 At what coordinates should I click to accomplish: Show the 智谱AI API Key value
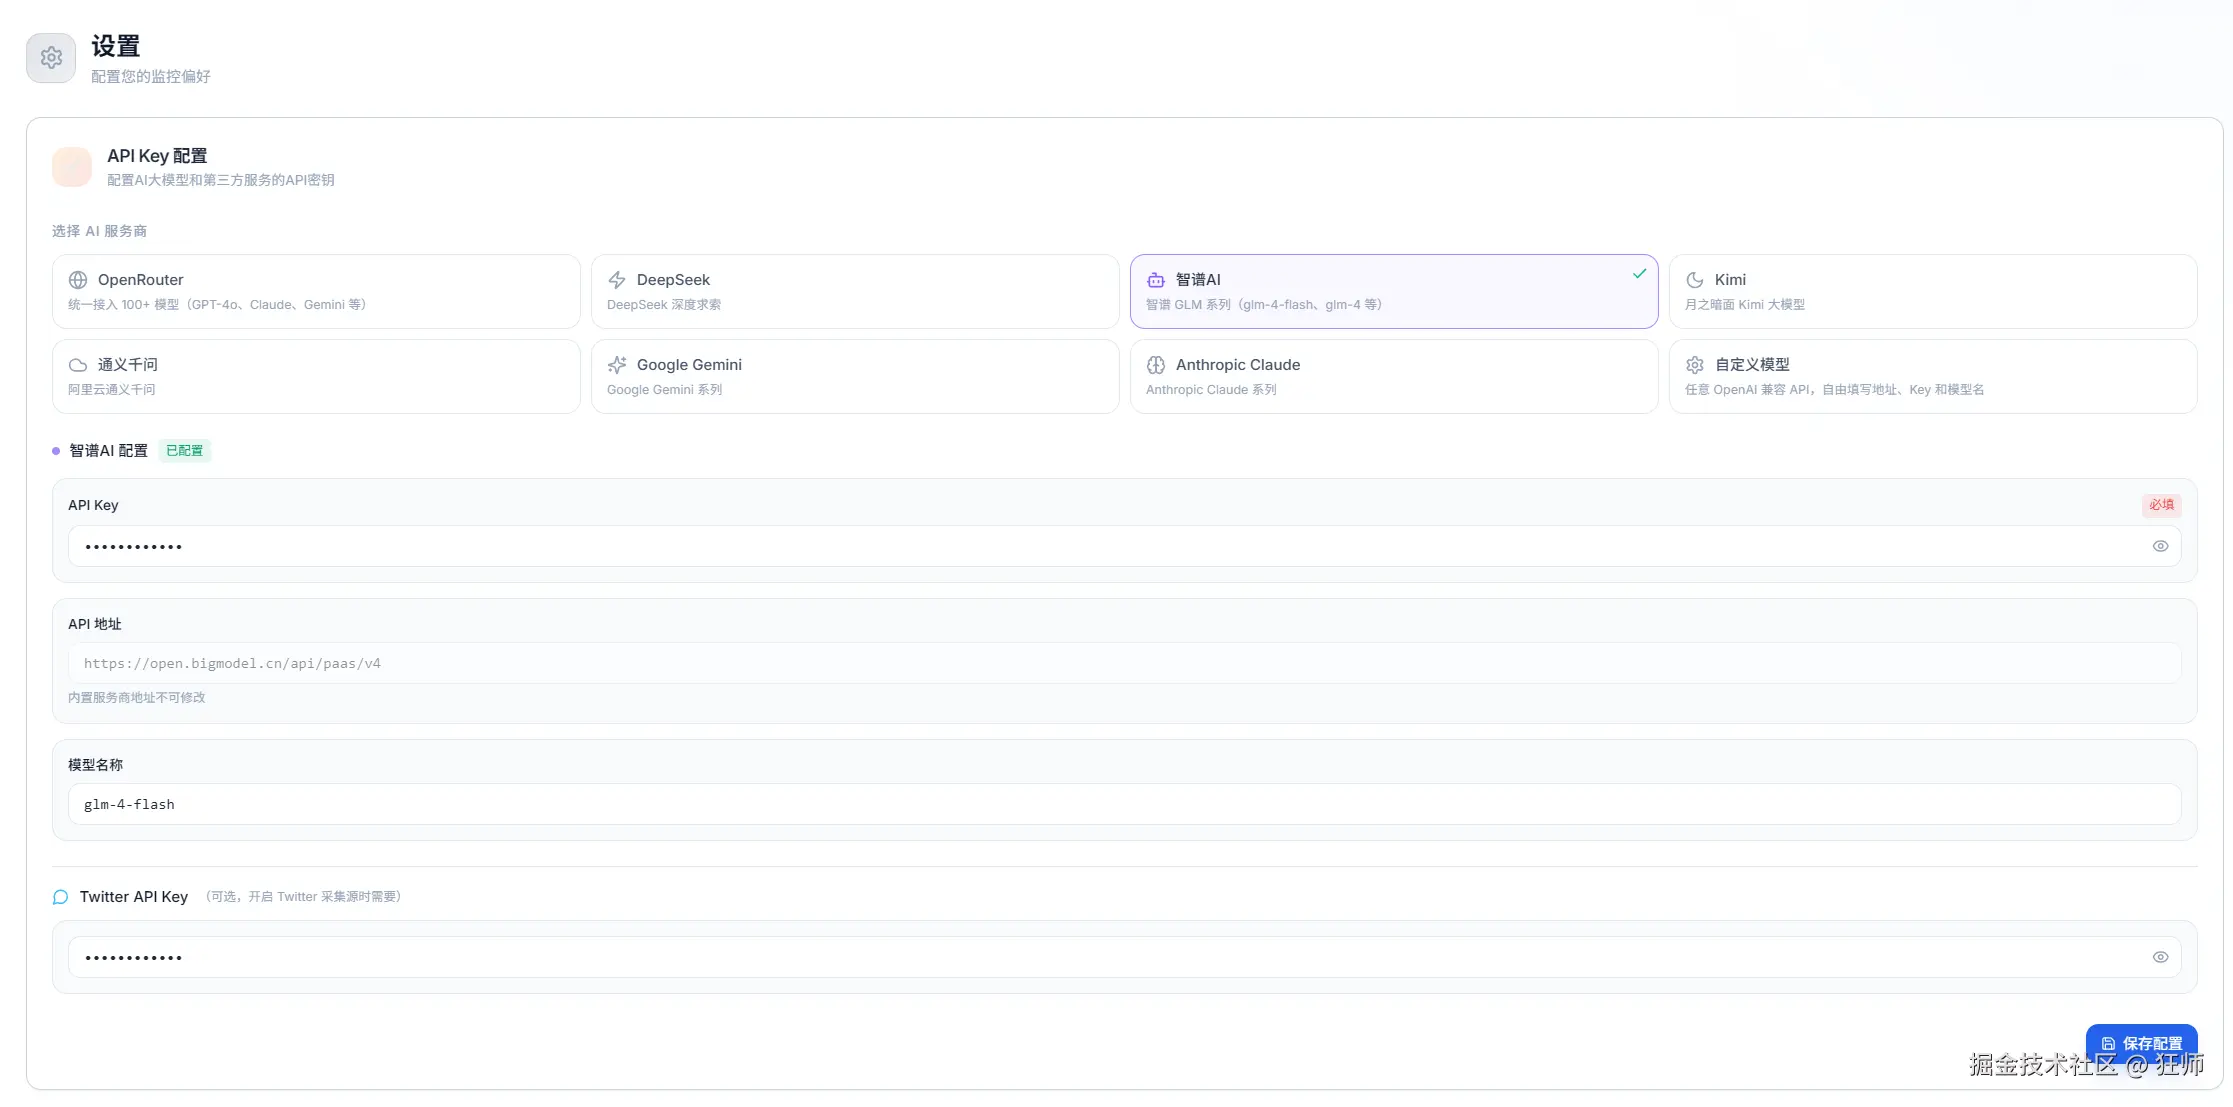[2160, 546]
